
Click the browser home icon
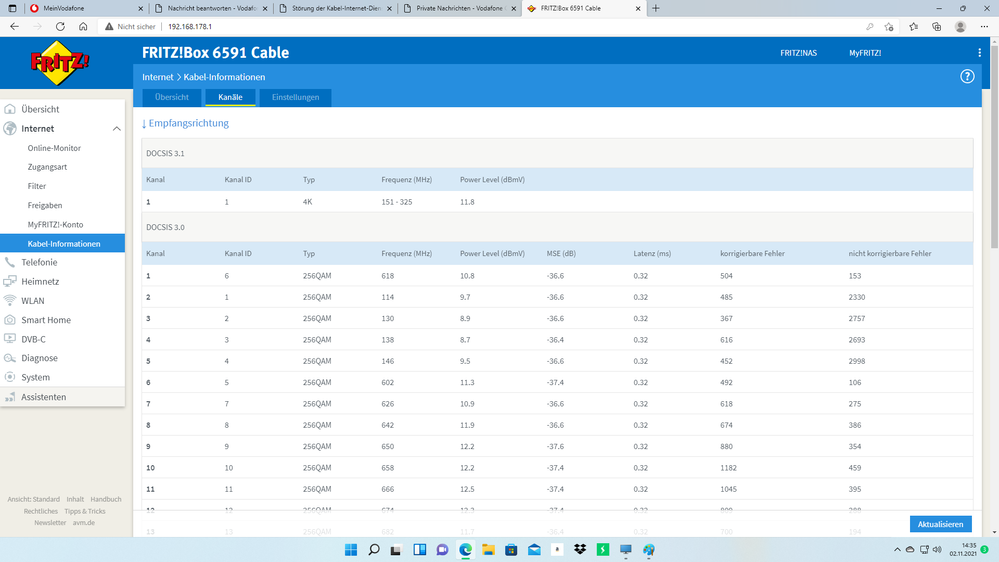[x=83, y=27]
